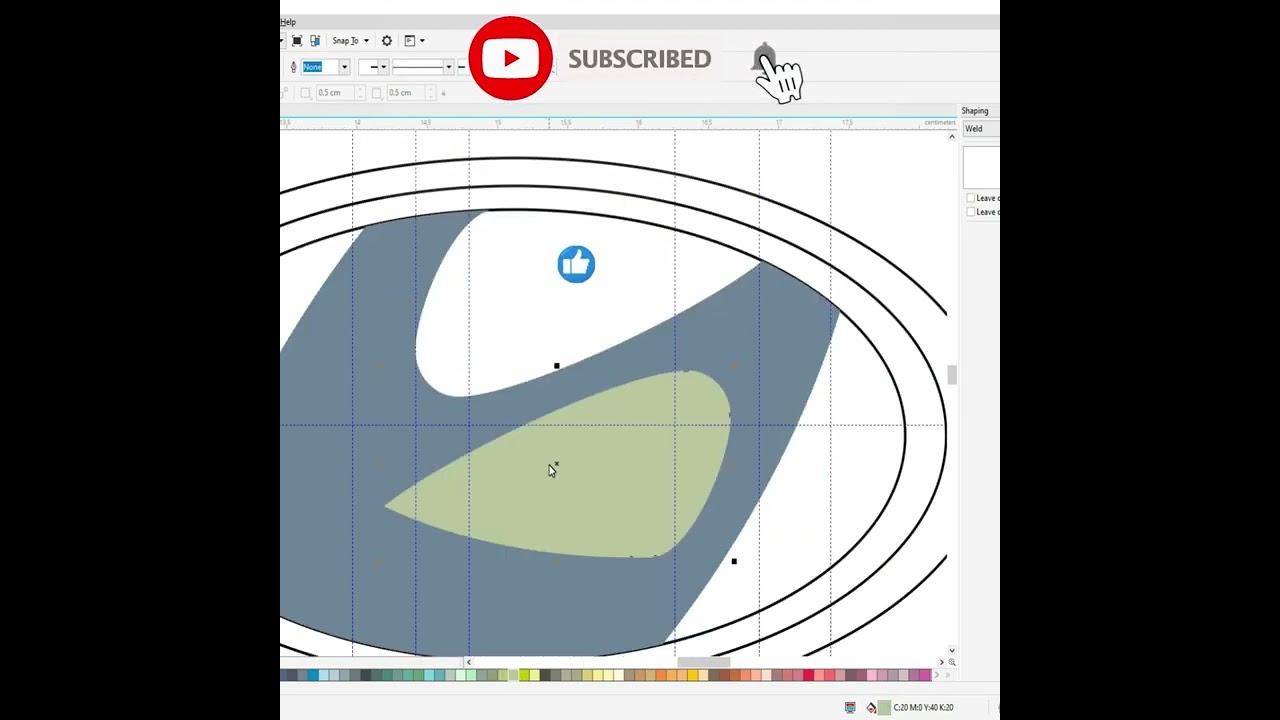The height and width of the screenshot is (720, 1280).
Task: Click the bottom-right black selection handle
Action: click(x=734, y=562)
